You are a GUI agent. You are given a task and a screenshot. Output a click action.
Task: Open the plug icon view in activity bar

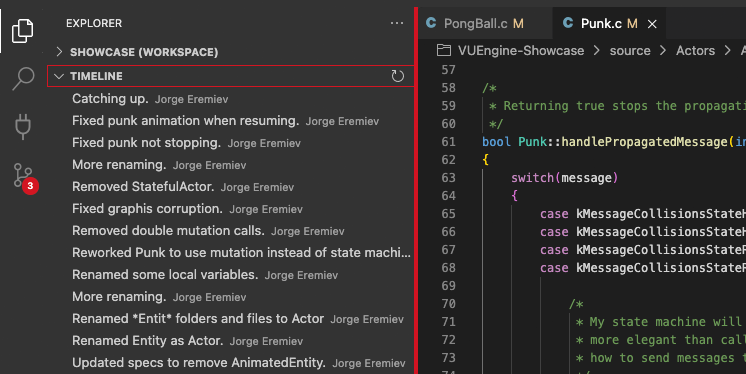click(x=23, y=127)
